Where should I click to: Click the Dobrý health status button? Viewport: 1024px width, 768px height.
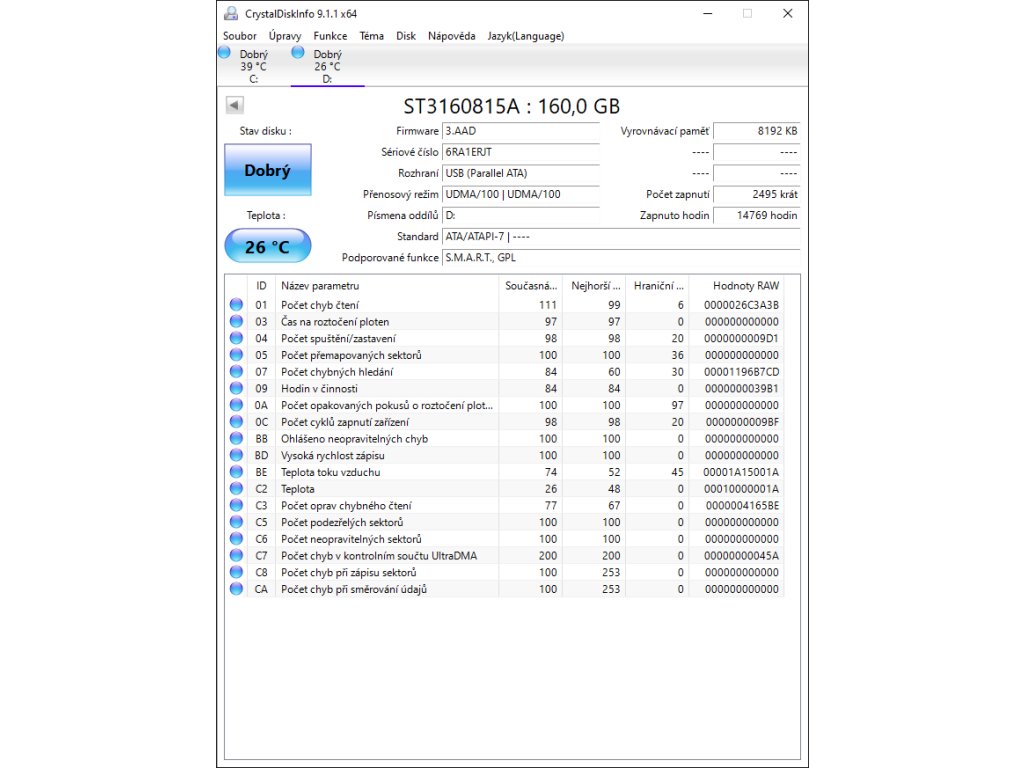point(267,171)
